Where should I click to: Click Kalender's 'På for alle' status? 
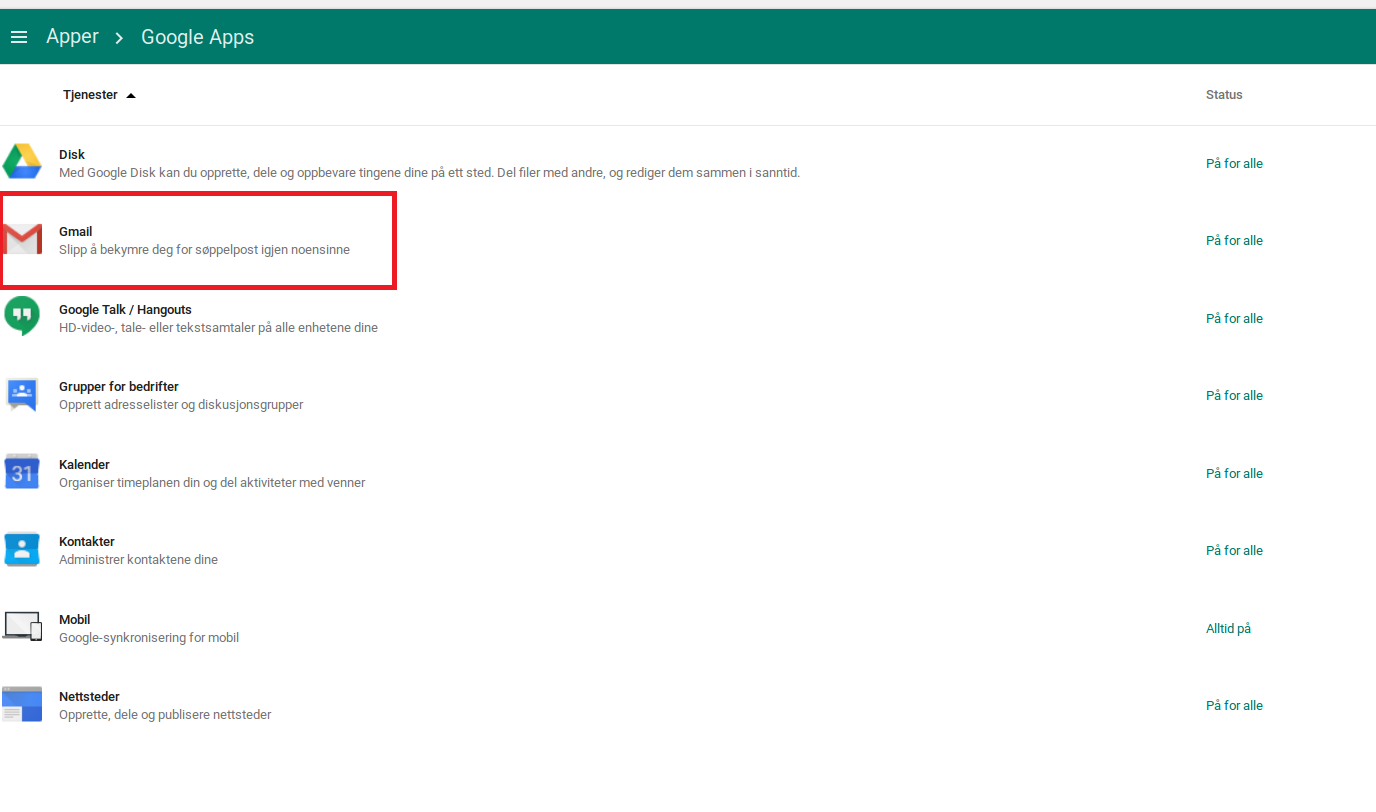point(1234,473)
